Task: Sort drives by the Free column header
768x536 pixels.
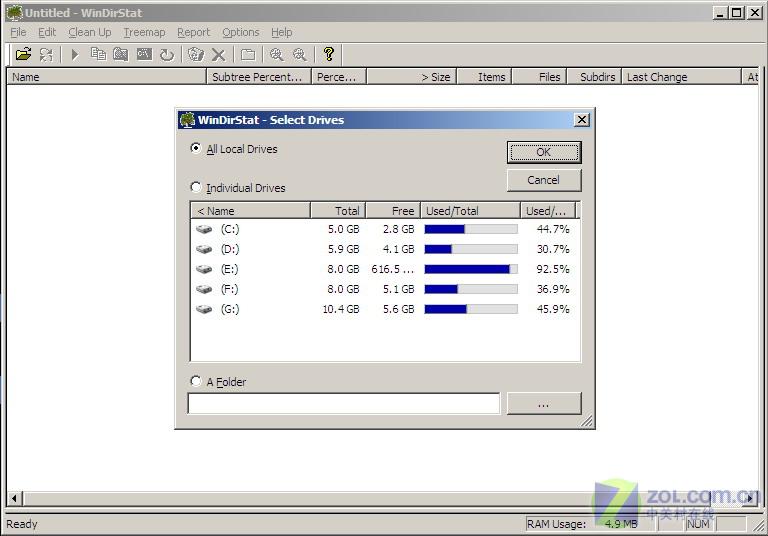Action: point(393,211)
